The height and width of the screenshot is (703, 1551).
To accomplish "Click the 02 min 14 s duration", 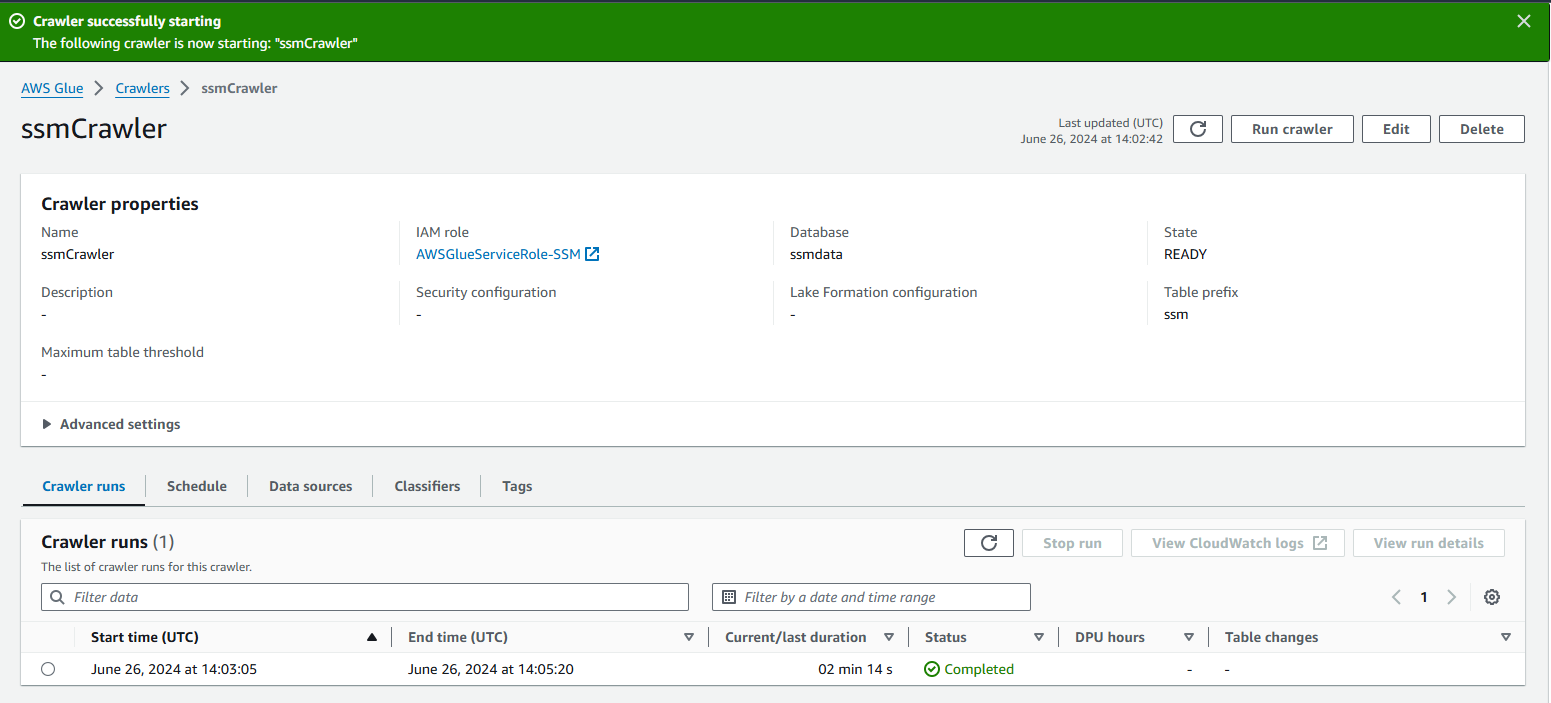I will [x=856, y=669].
